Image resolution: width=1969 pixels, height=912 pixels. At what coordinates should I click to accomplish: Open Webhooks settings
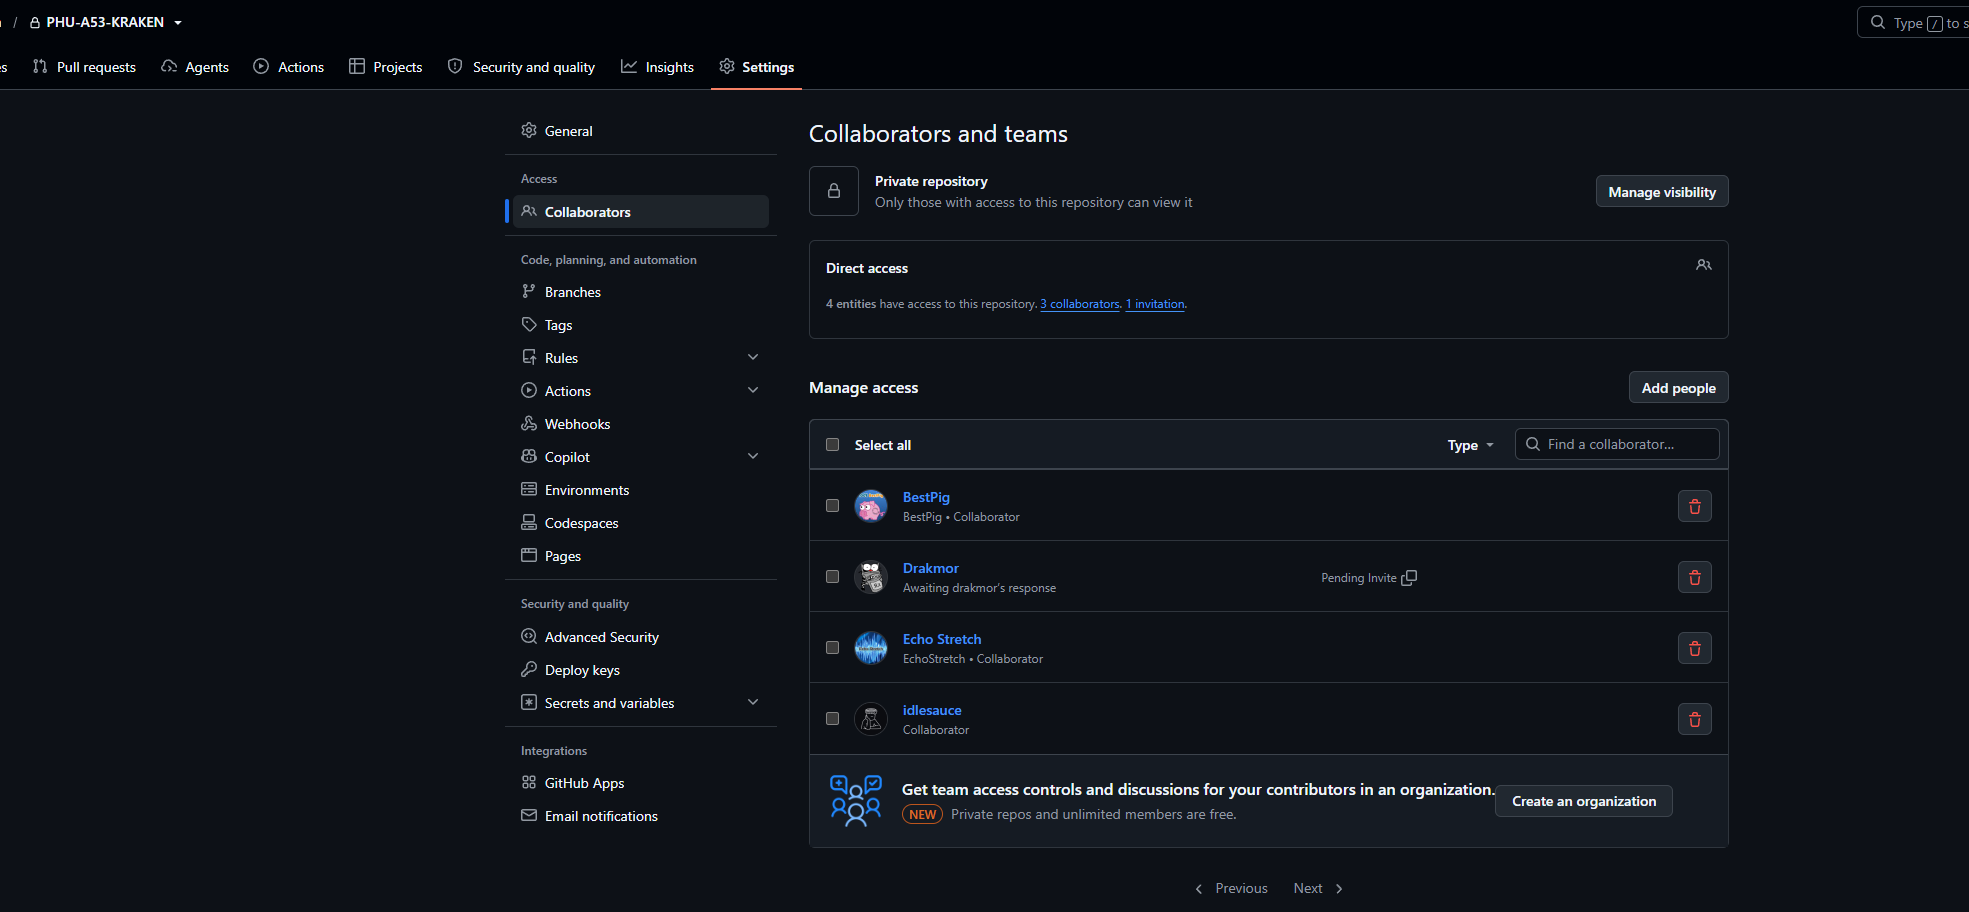pyautogui.click(x=641, y=424)
